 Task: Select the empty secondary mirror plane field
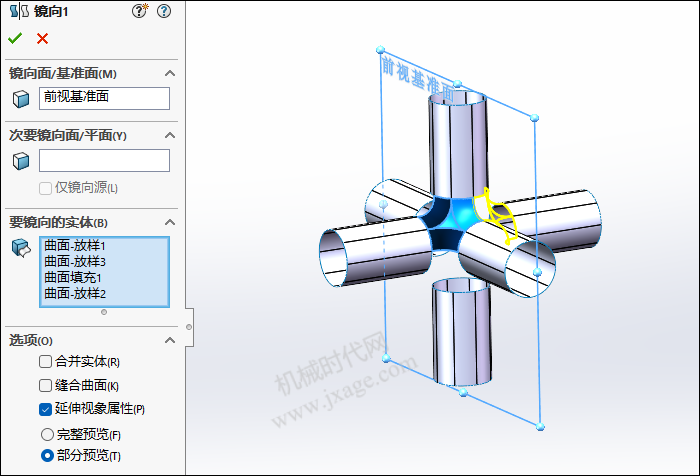click(x=104, y=160)
